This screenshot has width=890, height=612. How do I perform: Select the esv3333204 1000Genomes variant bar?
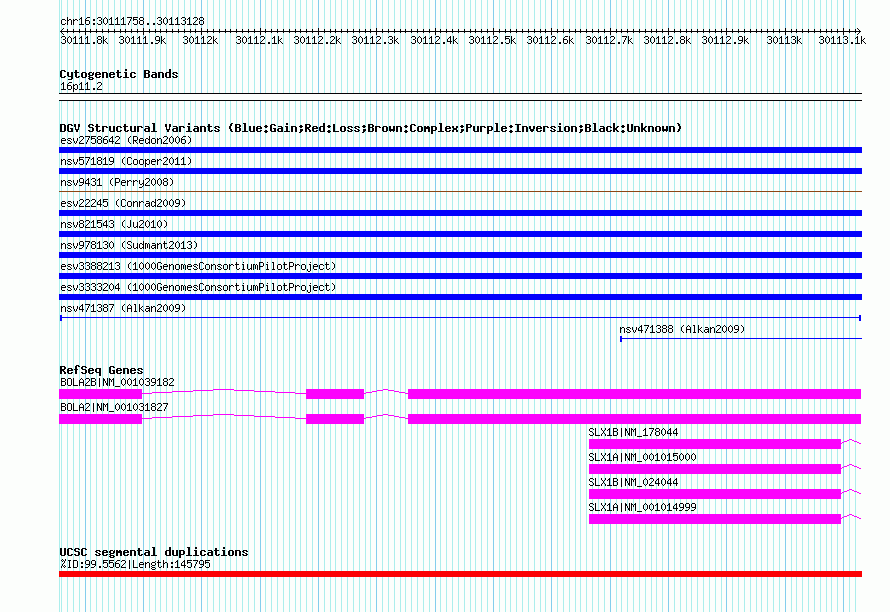pos(460,297)
